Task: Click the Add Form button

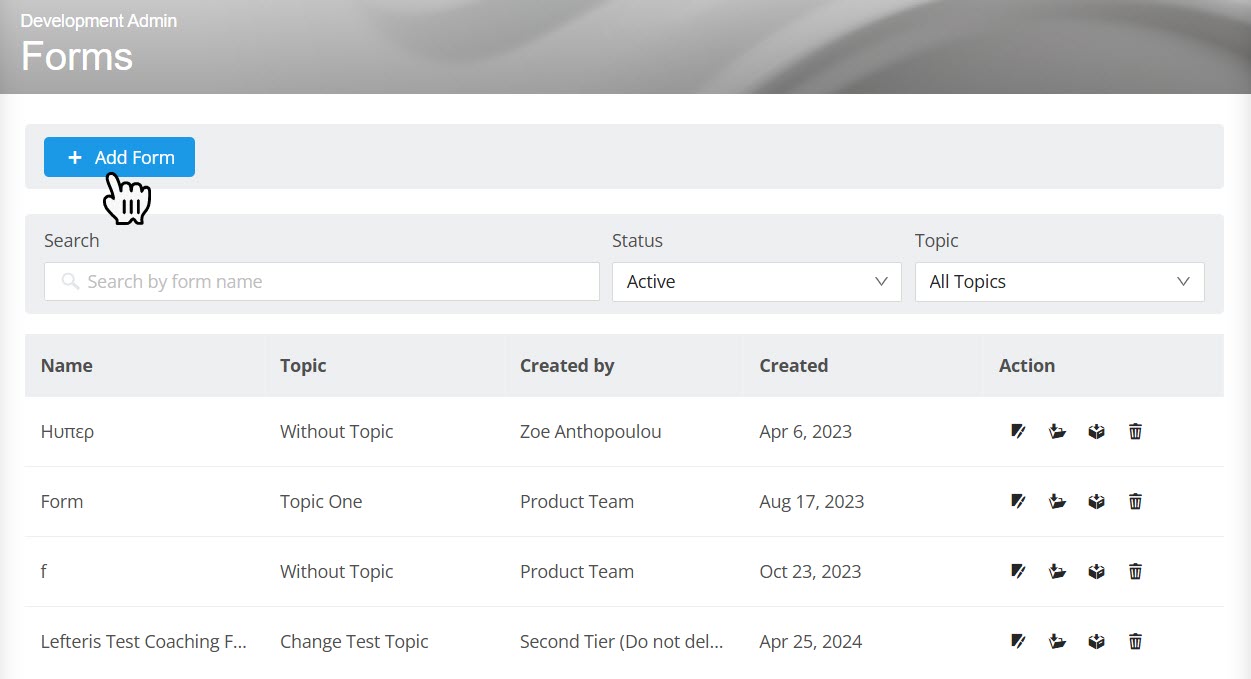Action: (x=119, y=157)
